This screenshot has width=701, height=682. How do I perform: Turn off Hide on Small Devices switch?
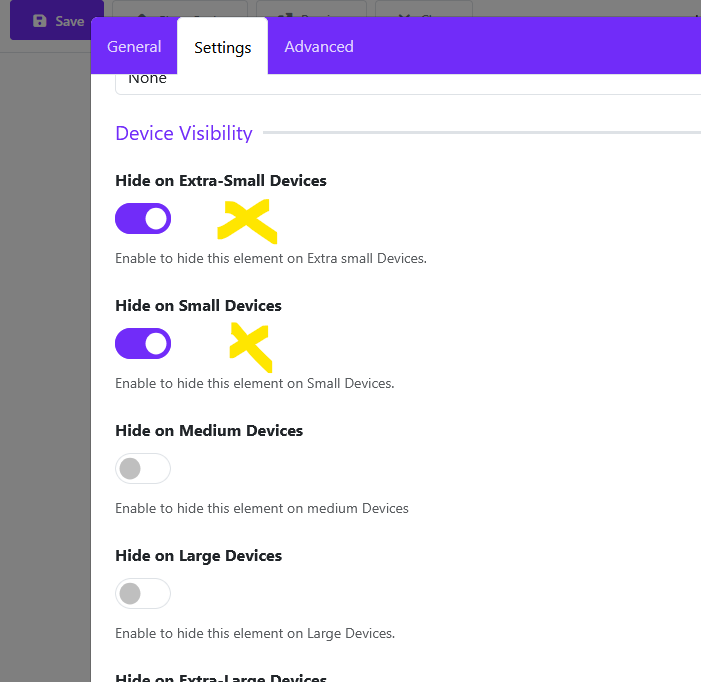coord(143,344)
